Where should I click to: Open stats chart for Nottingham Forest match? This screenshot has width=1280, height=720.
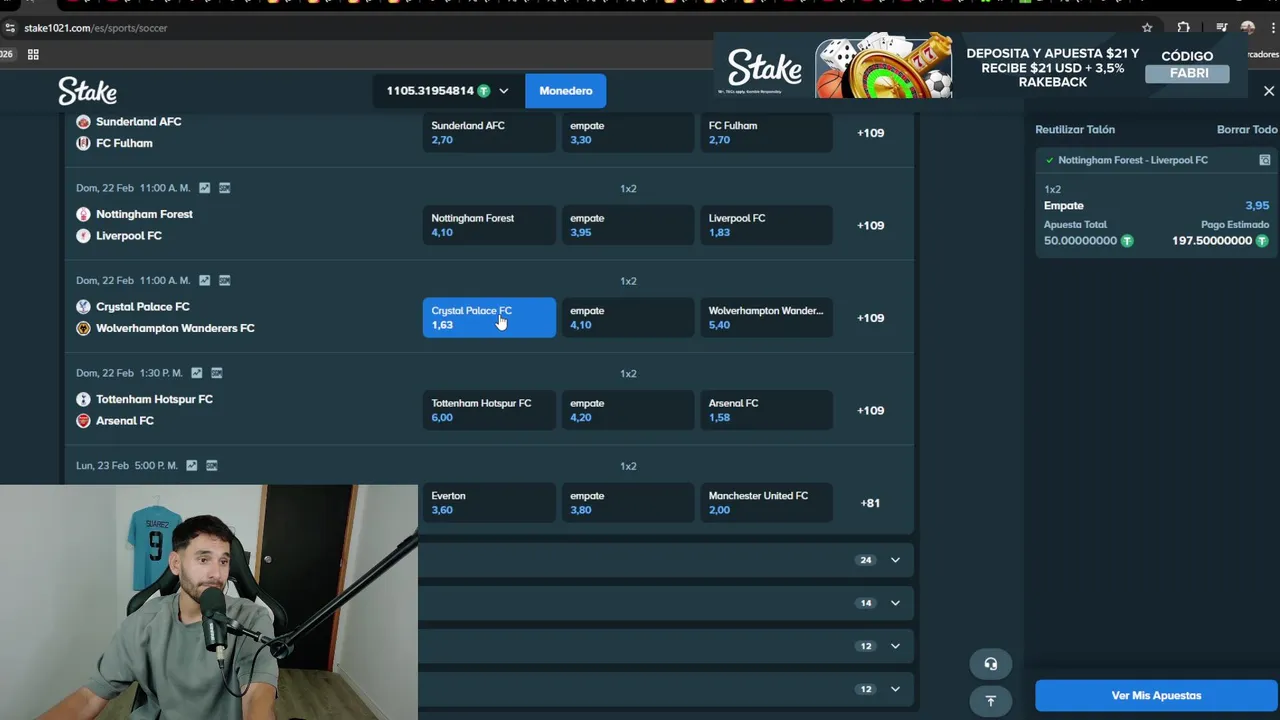[205, 188]
